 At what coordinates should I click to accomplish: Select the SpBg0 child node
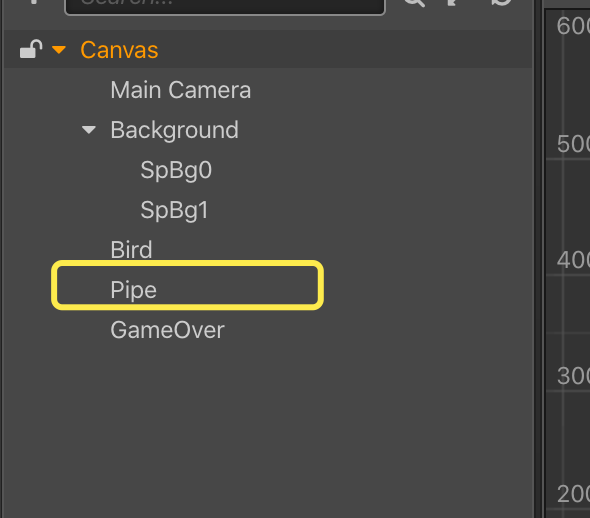(x=176, y=170)
